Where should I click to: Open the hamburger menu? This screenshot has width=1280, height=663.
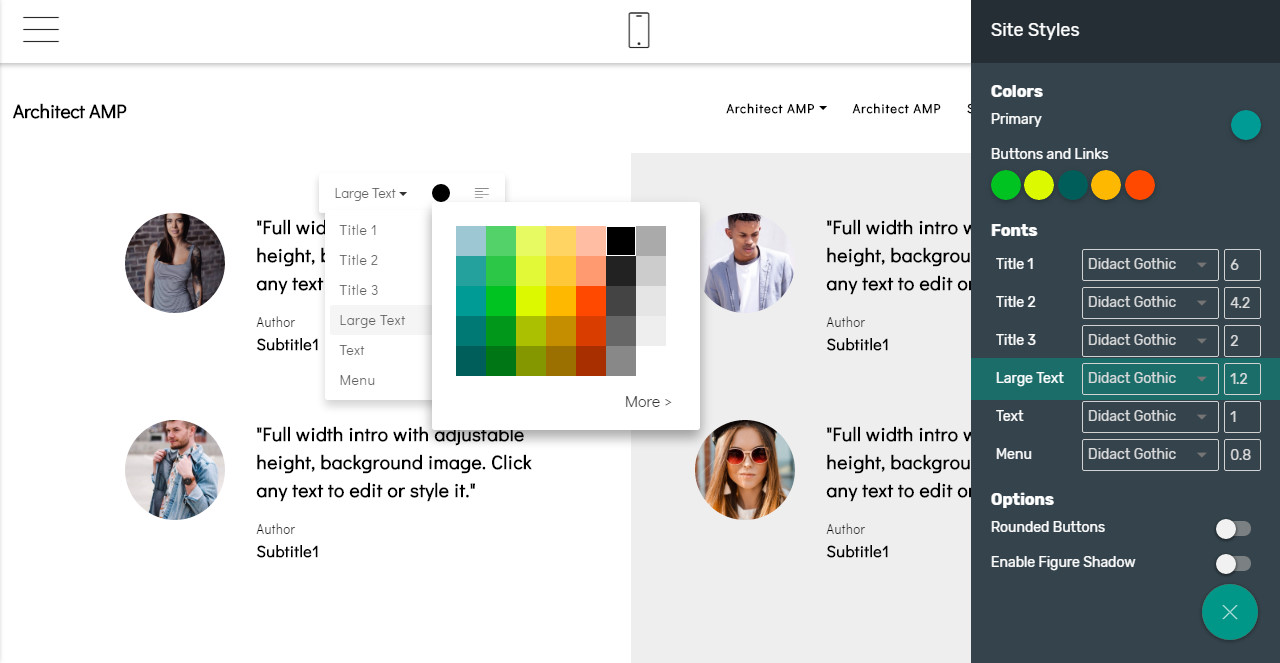pyautogui.click(x=41, y=30)
